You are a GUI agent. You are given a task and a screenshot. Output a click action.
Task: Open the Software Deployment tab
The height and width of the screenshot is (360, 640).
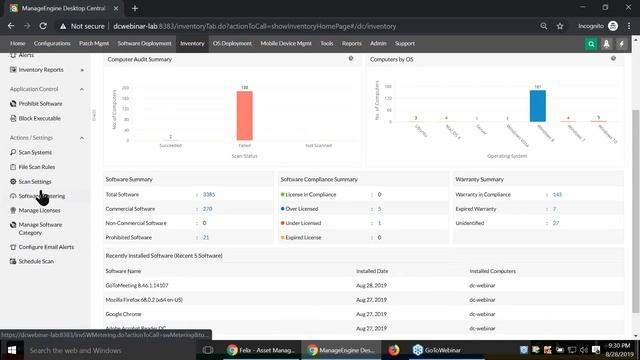click(144, 44)
